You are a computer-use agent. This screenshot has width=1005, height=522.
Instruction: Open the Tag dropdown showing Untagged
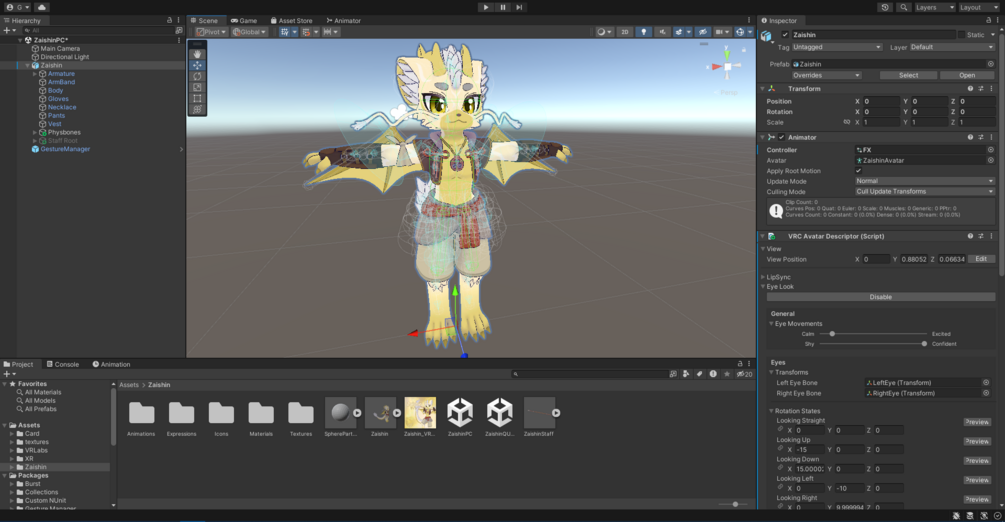837,47
